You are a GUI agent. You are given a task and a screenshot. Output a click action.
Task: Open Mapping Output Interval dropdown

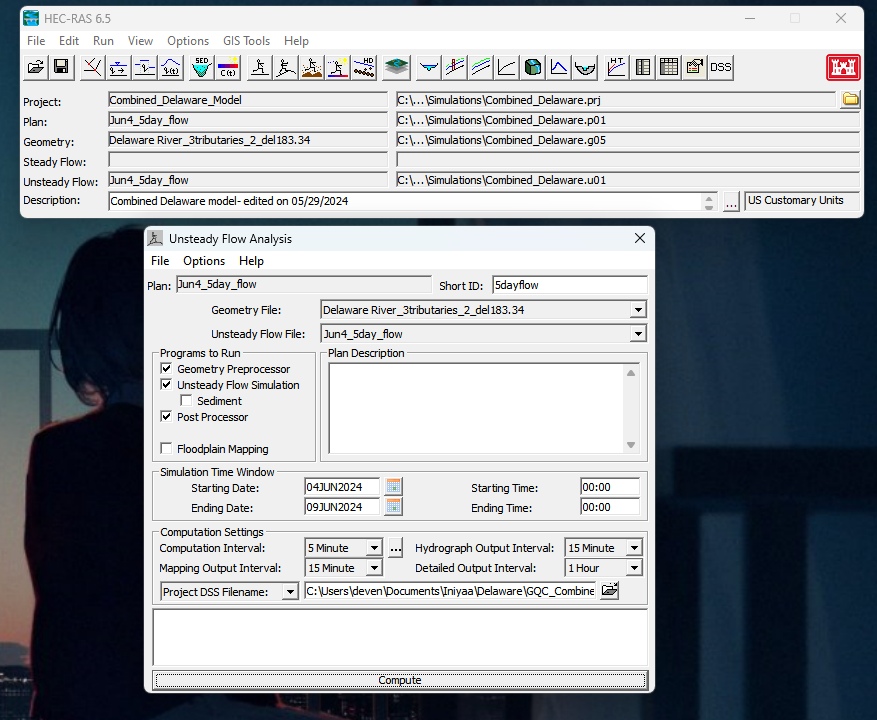tap(374, 568)
